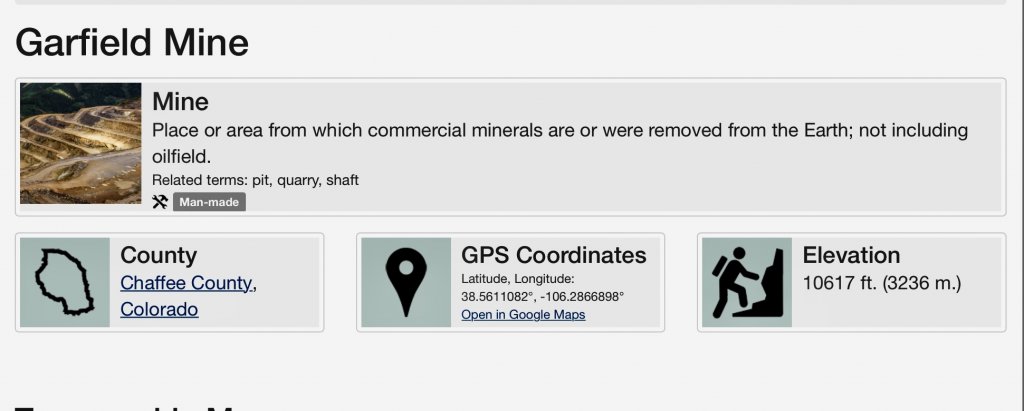
Task: Click the GPS Coordinates heading
Action: [554, 255]
